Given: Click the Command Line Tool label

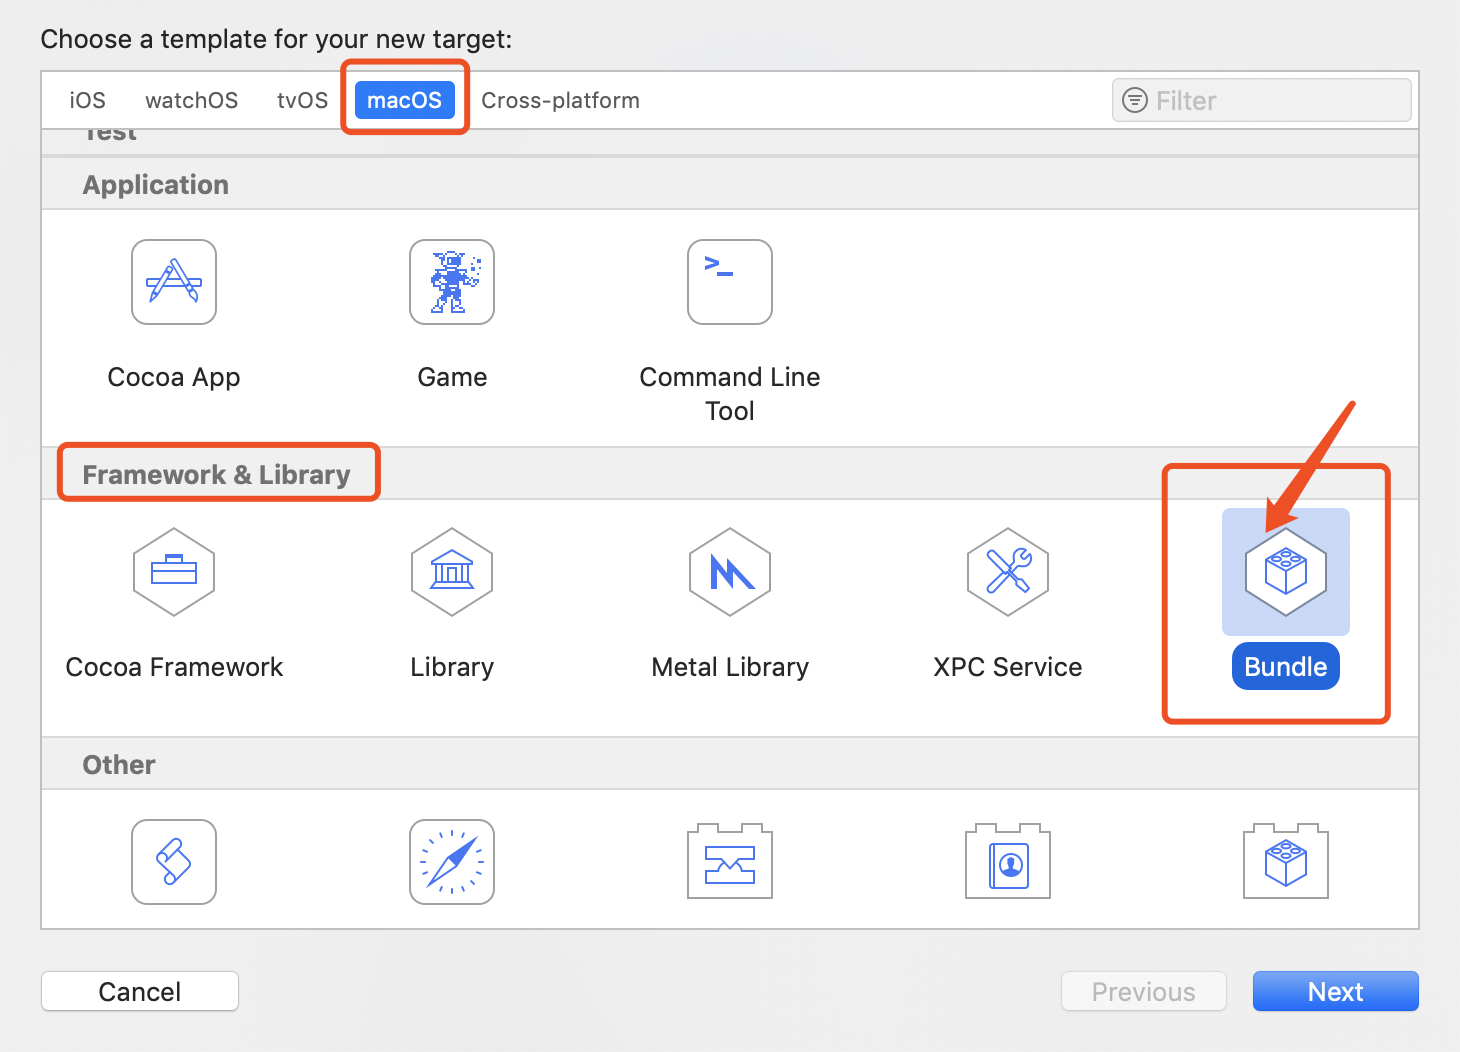Looking at the screenshot, I should (x=730, y=394).
